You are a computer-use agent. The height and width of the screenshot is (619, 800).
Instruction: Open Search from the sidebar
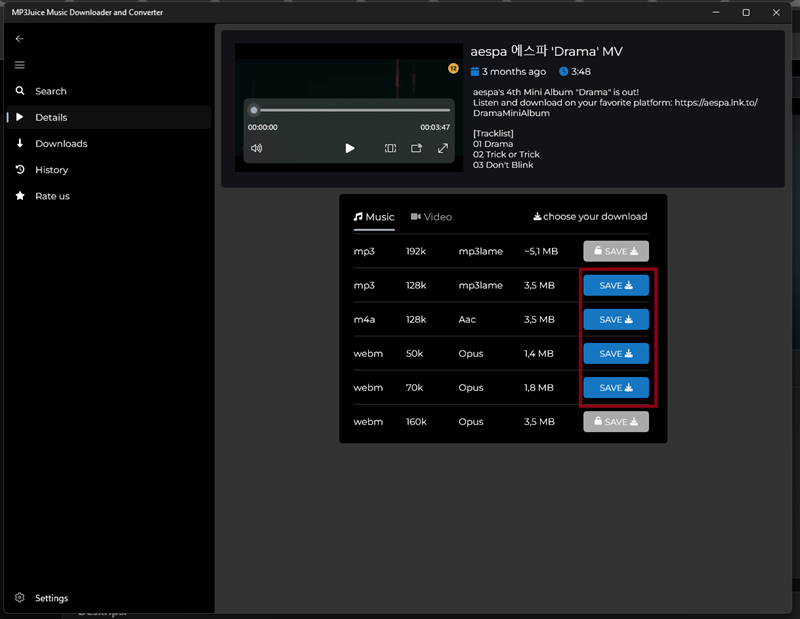click(x=109, y=91)
